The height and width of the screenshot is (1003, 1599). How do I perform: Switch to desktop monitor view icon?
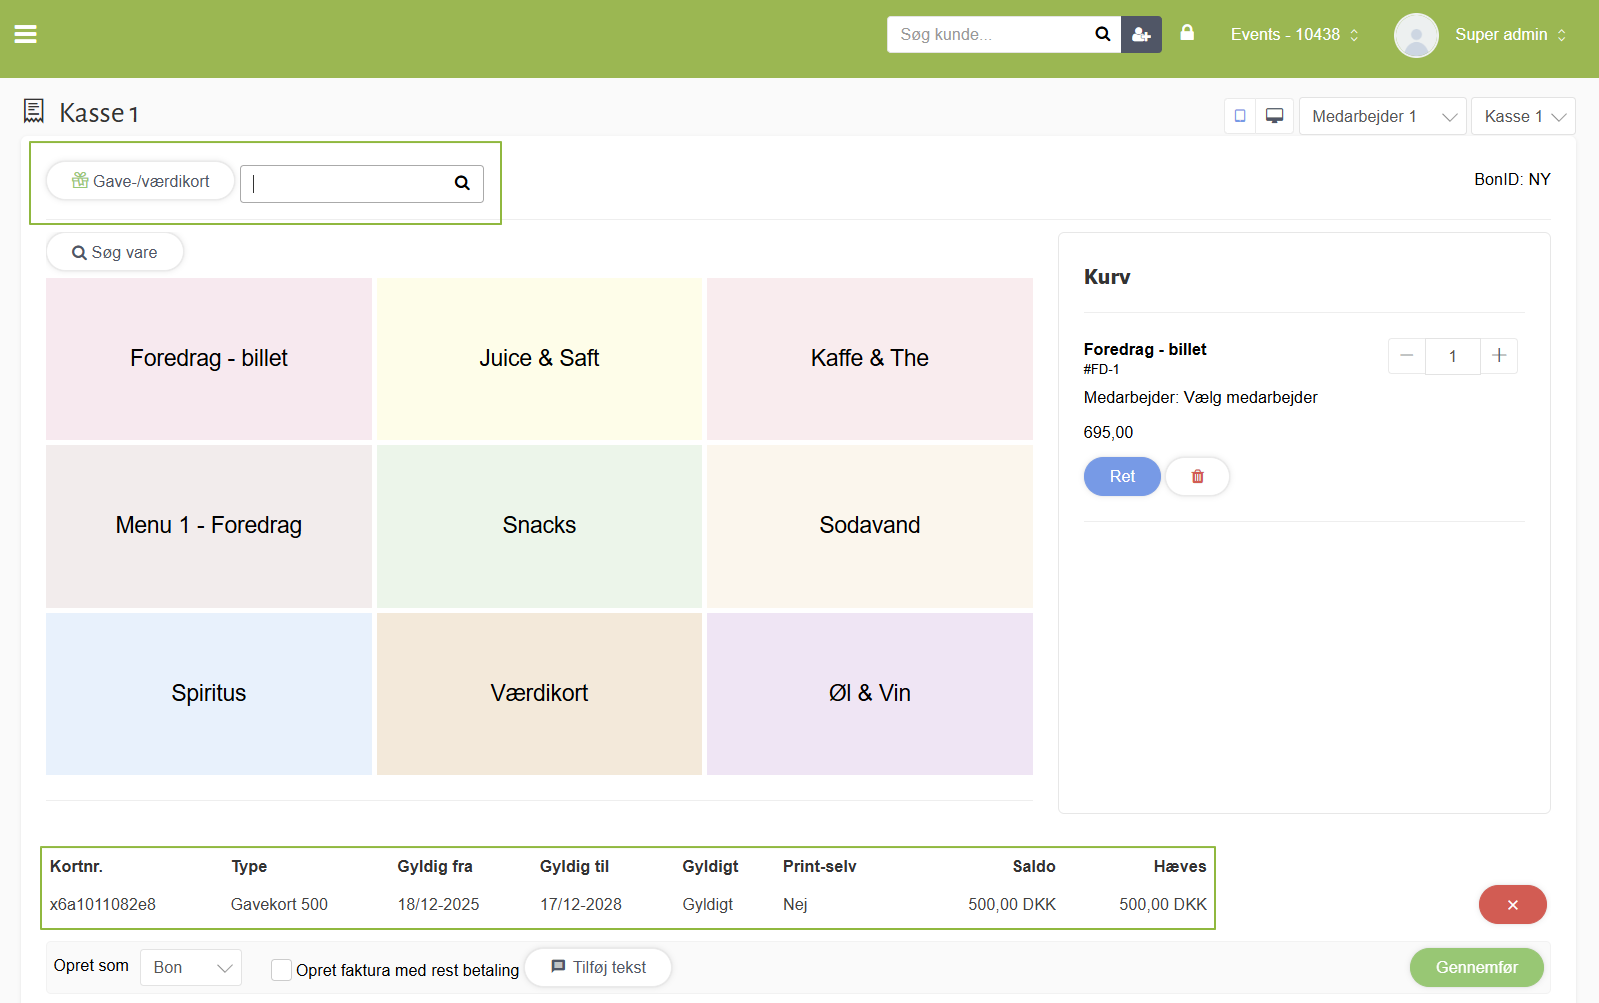click(x=1274, y=116)
